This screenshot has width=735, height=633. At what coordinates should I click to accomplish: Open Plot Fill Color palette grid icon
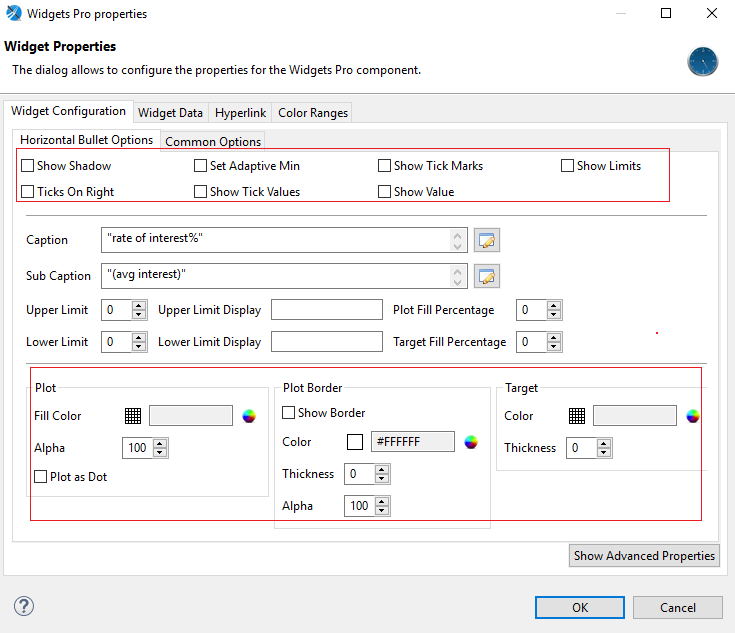(x=133, y=416)
